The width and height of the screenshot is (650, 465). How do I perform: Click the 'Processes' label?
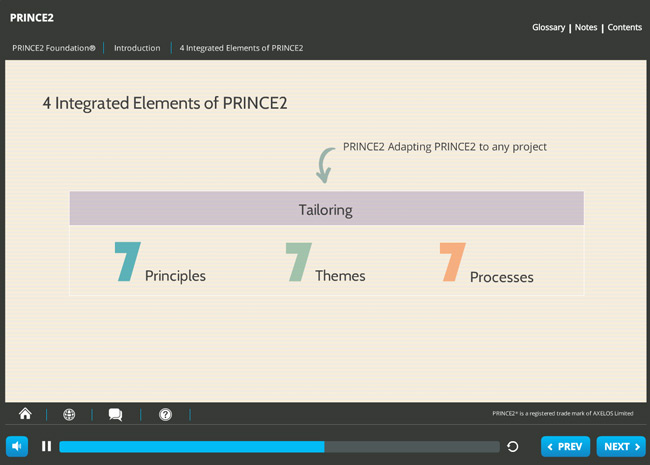coord(502,277)
